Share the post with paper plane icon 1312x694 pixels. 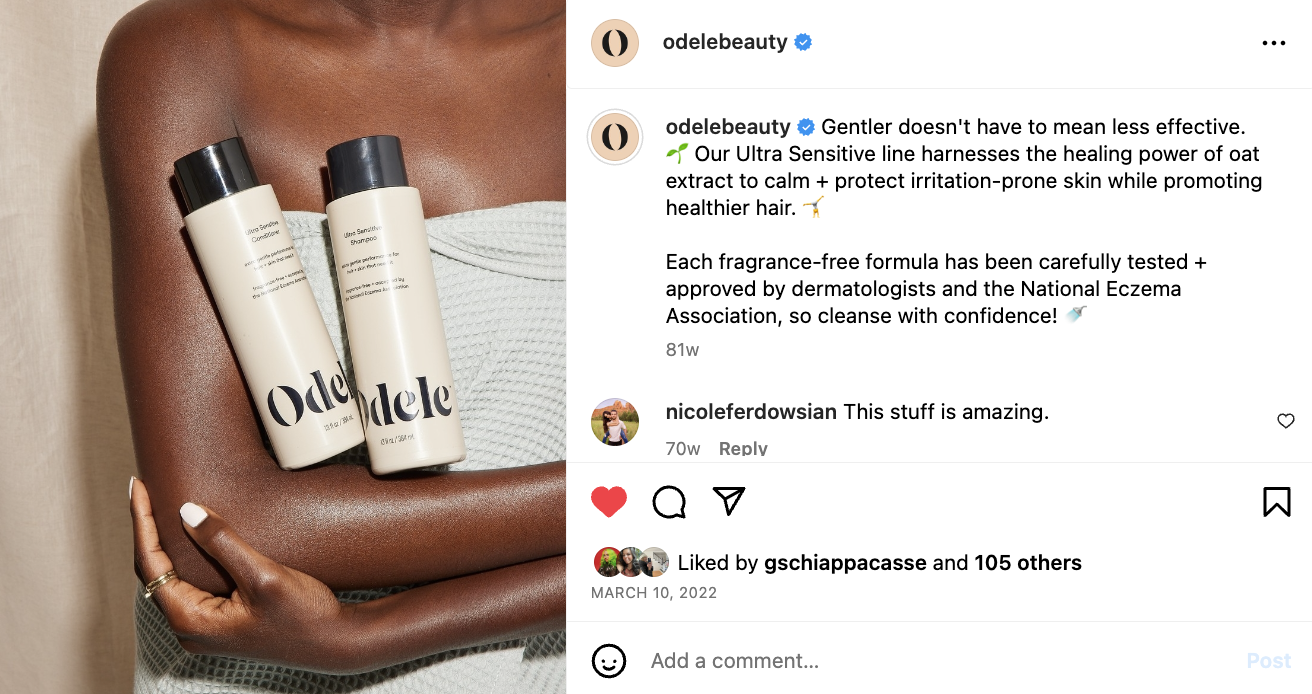(x=729, y=501)
